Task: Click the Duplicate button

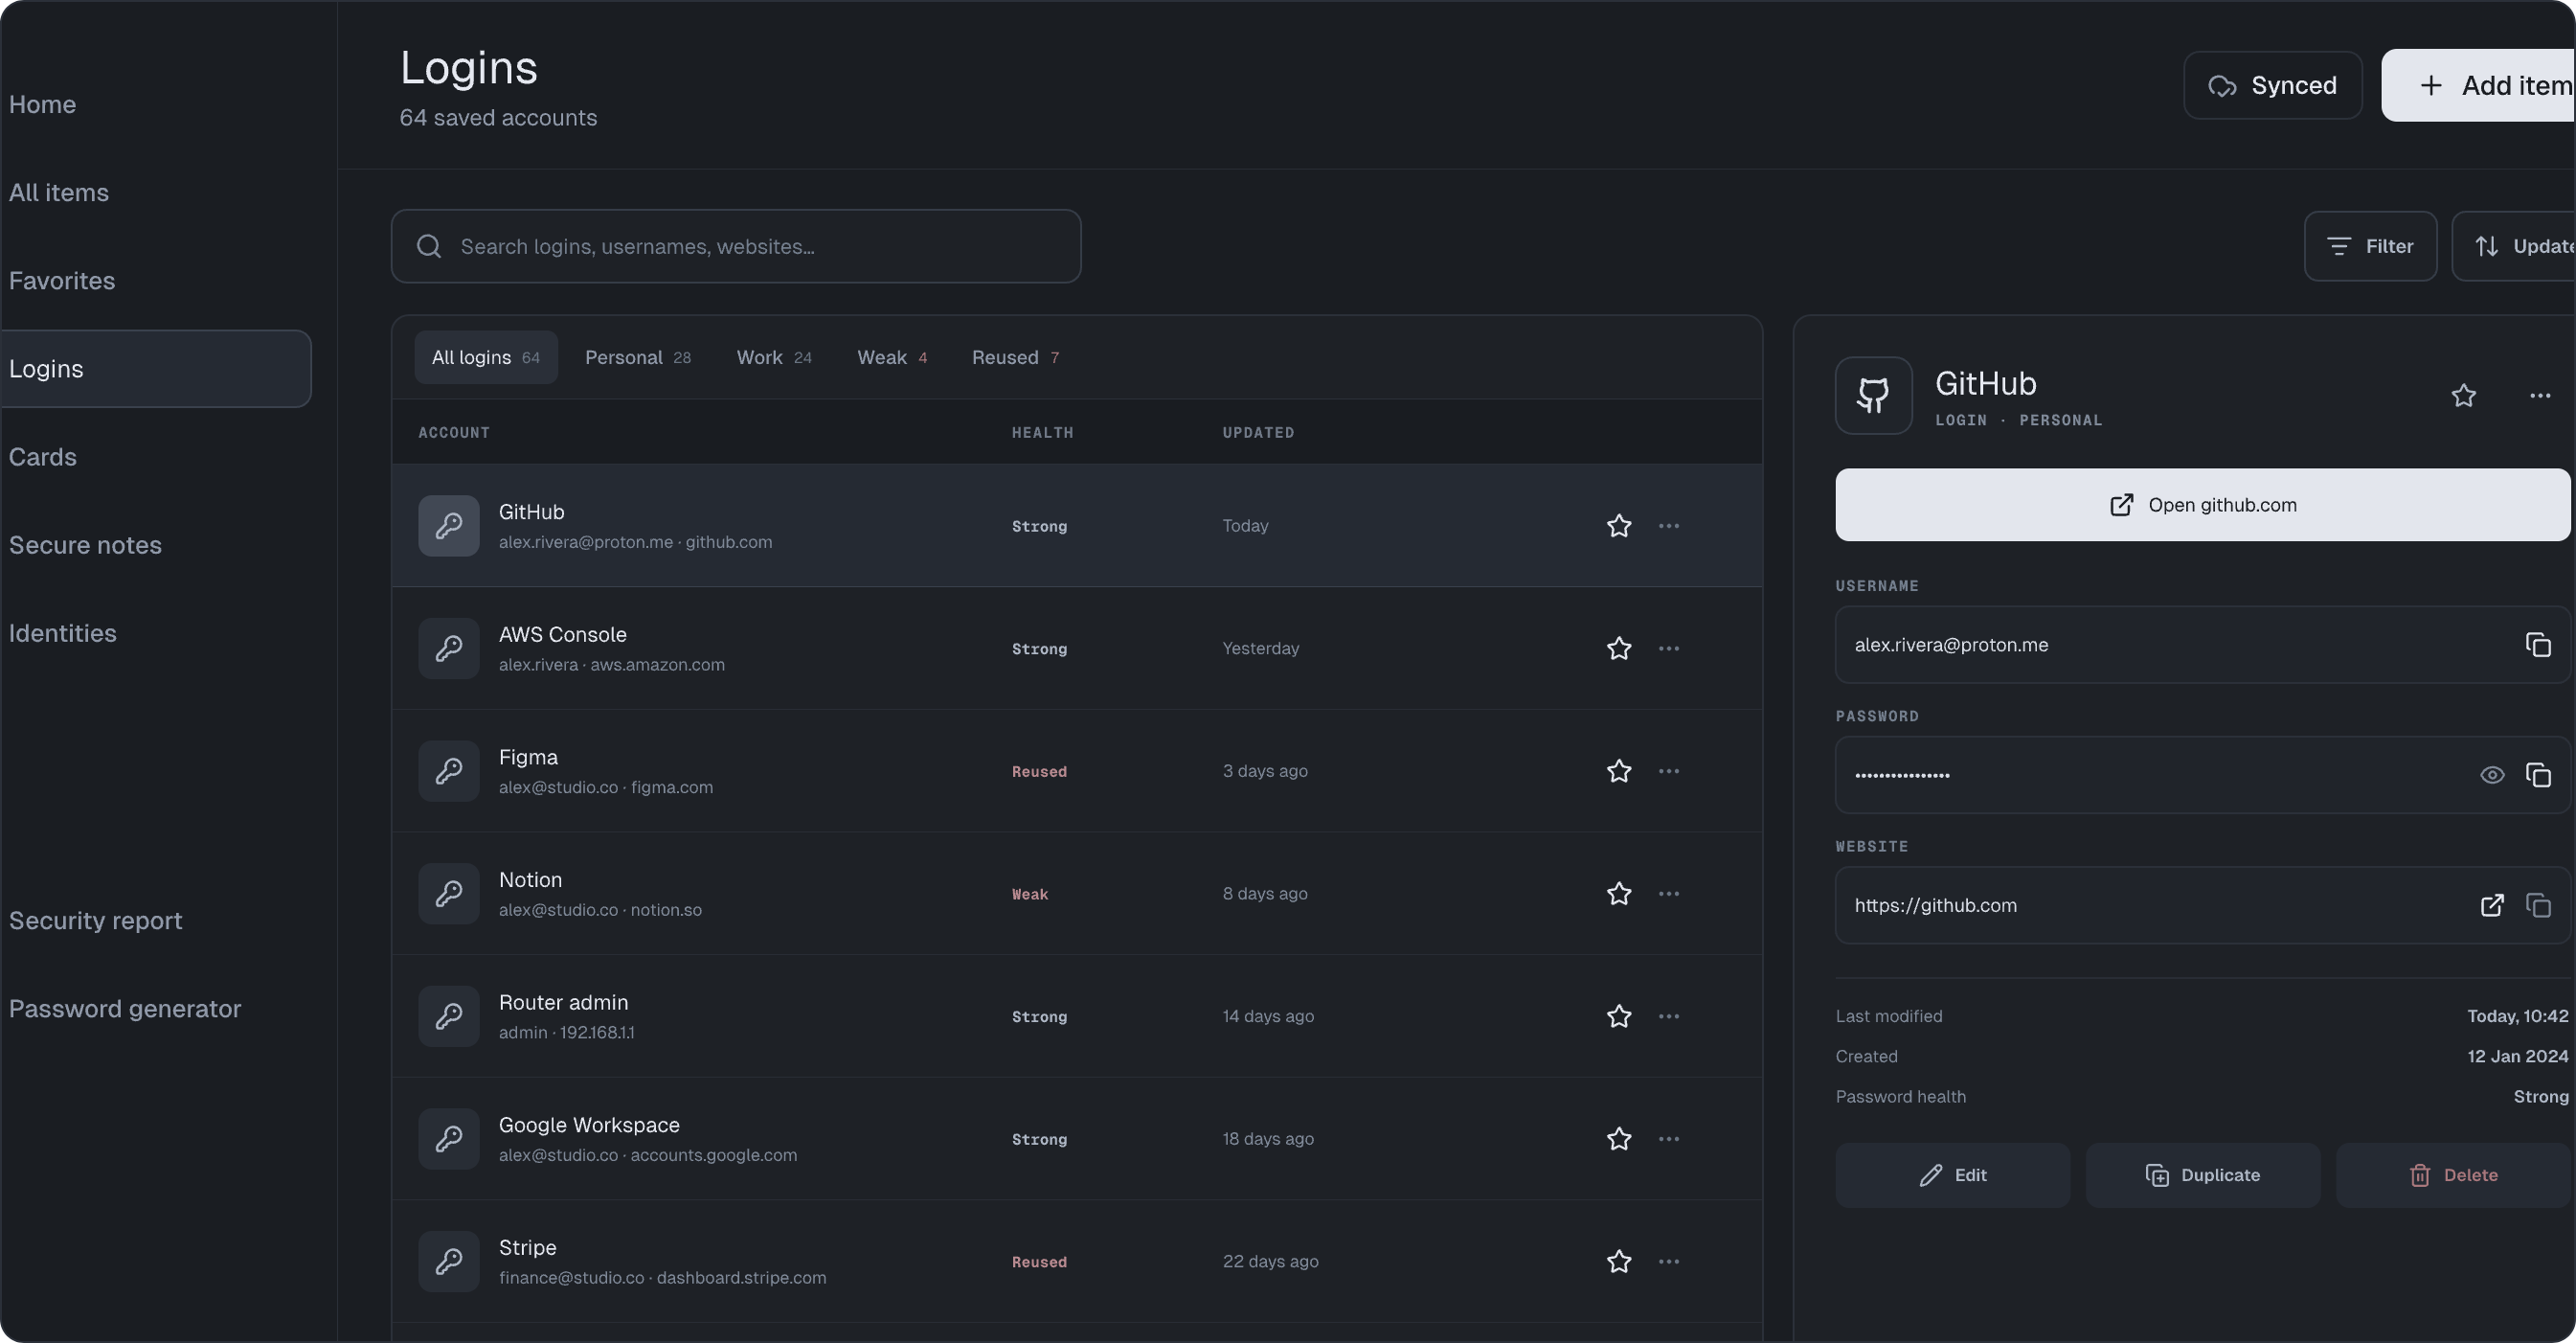Action: pos(2202,1175)
